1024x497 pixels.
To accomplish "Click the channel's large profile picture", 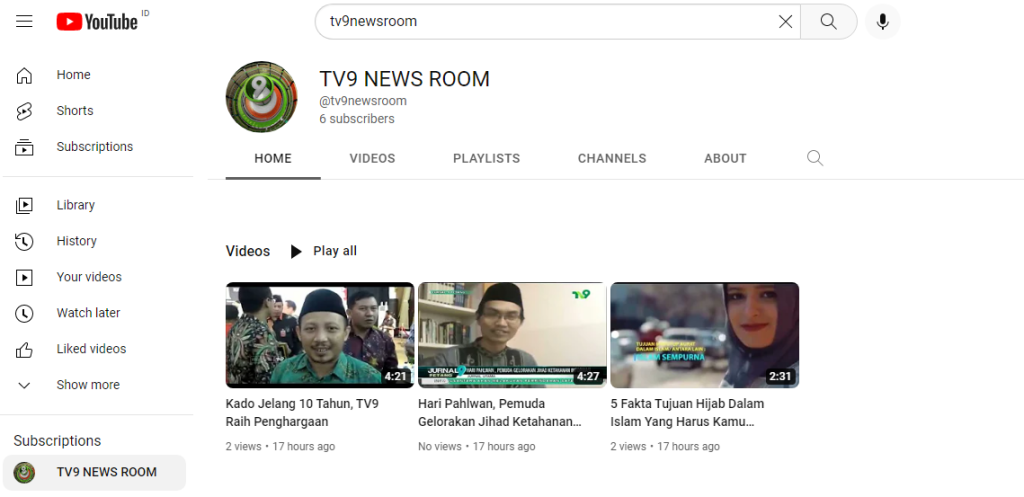I will click(x=261, y=97).
